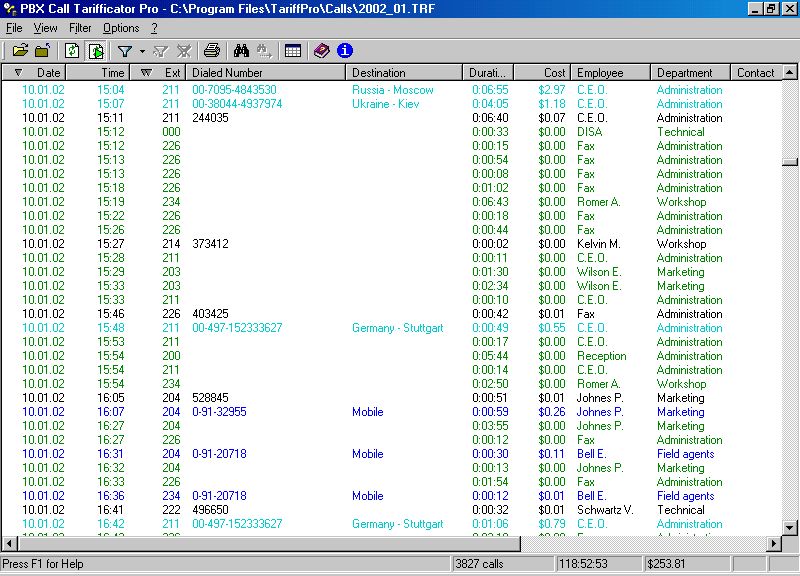Click the 3827 calls status bar entry

(503, 564)
